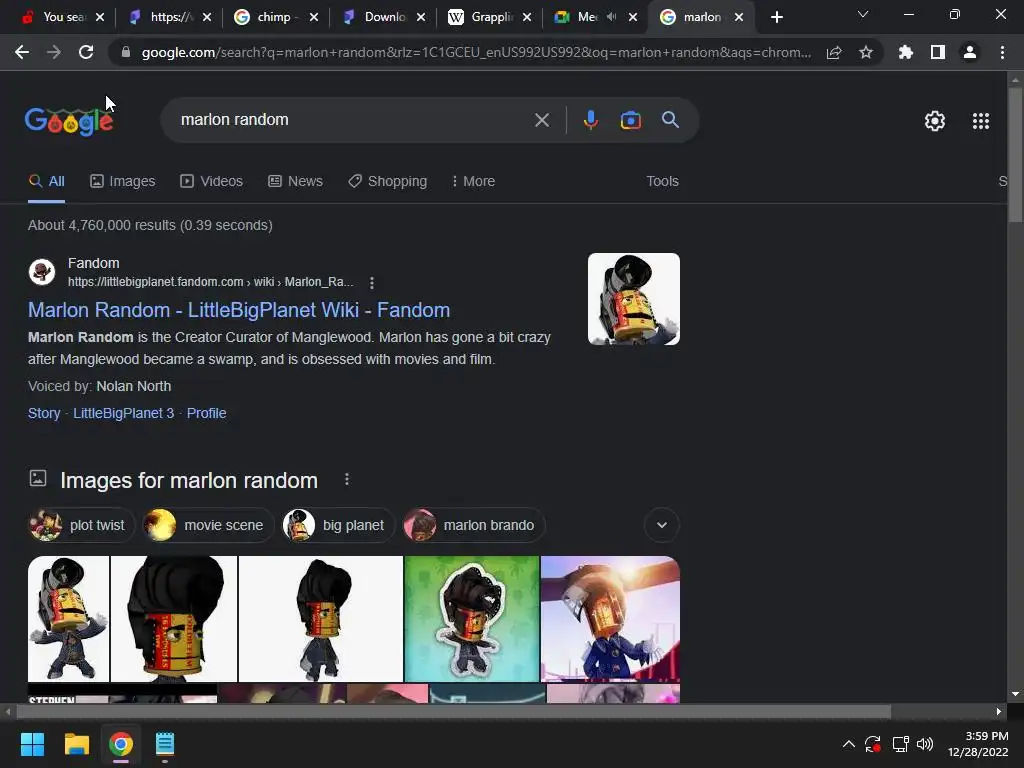Screen dimensions: 1024x768
Task: Click the address bar URL
Action: [x=477, y=52]
